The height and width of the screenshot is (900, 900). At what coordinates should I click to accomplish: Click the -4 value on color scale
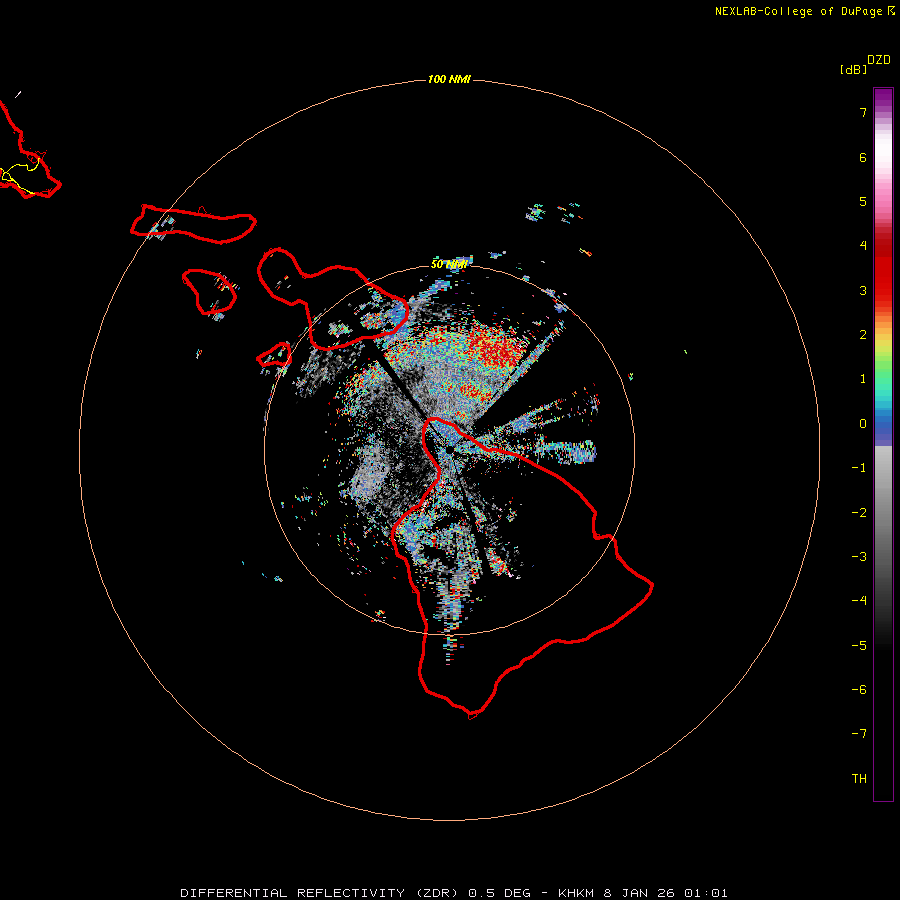click(x=859, y=601)
